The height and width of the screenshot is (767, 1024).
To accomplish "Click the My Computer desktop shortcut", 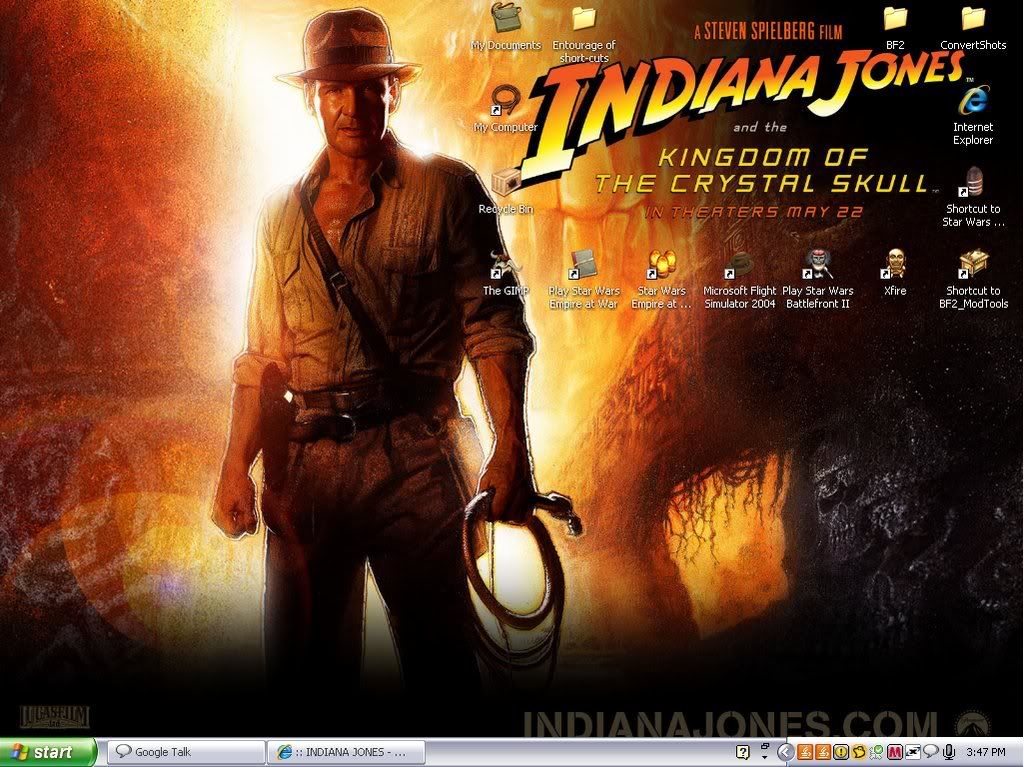I will pyautogui.click(x=506, y=108).
